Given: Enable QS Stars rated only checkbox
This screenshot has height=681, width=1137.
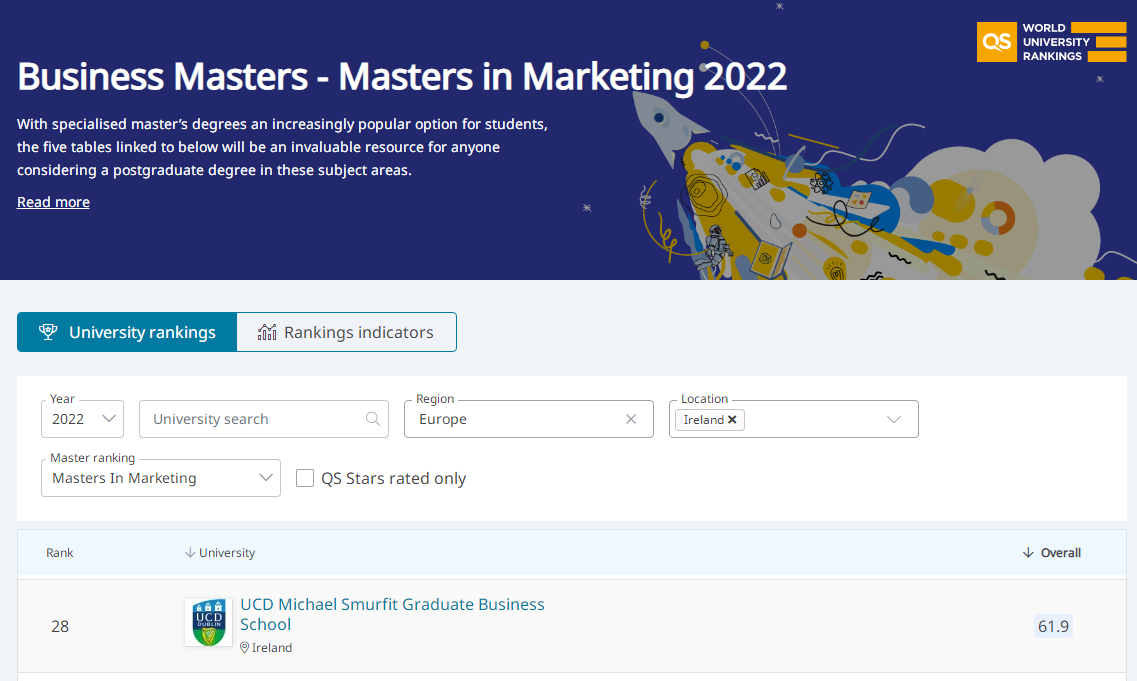Looking at the screenshot, I should [x=305, y=478].
